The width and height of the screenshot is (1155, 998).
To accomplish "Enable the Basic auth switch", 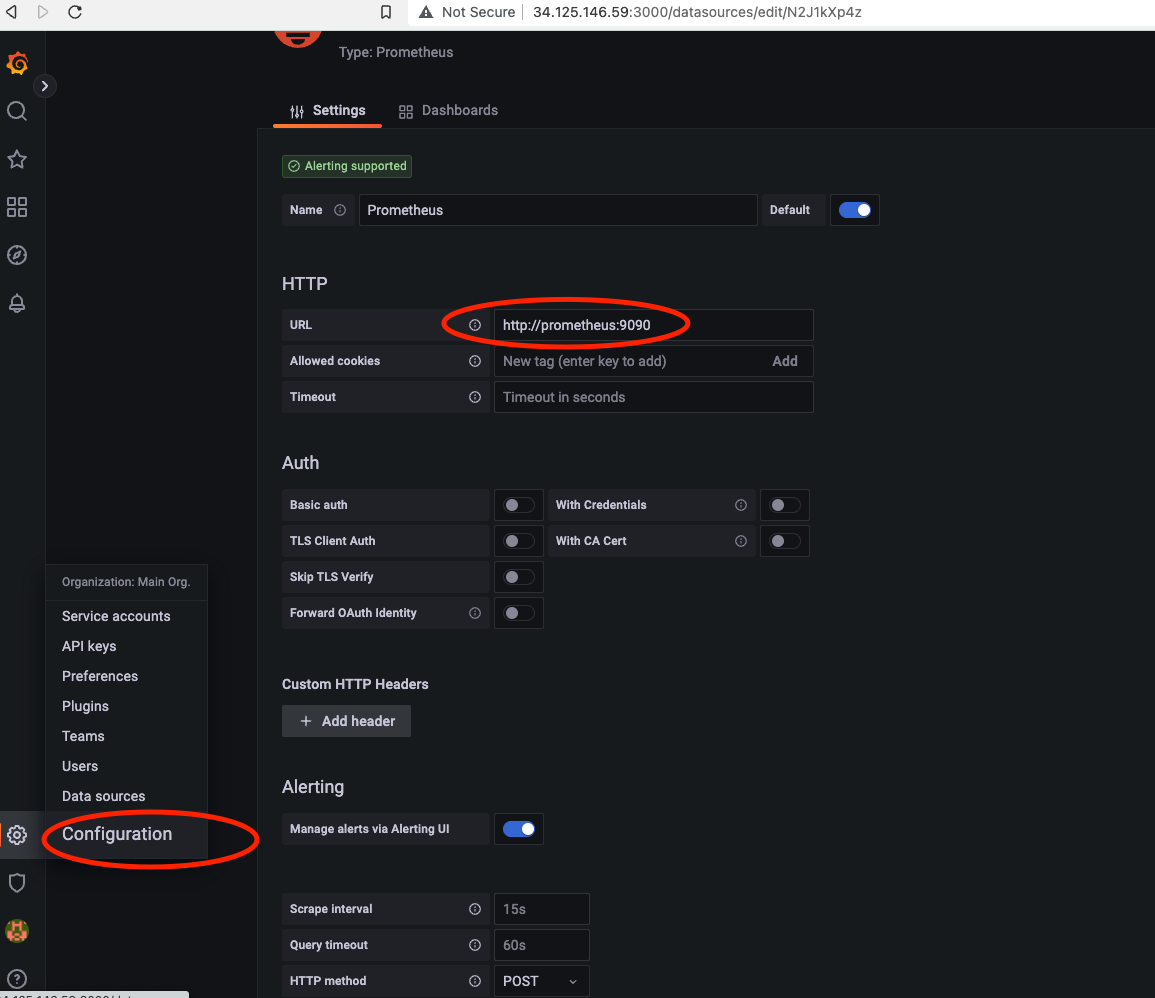I will (x=519, y=505).
